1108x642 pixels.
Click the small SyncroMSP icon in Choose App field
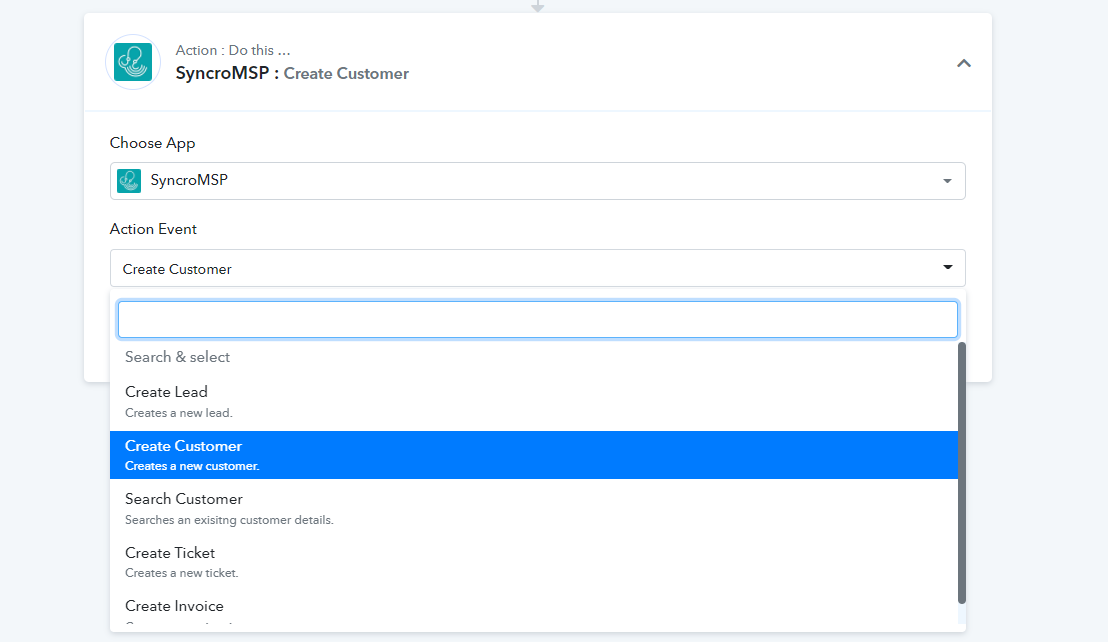pyautogui.click(x=129, y=181)
